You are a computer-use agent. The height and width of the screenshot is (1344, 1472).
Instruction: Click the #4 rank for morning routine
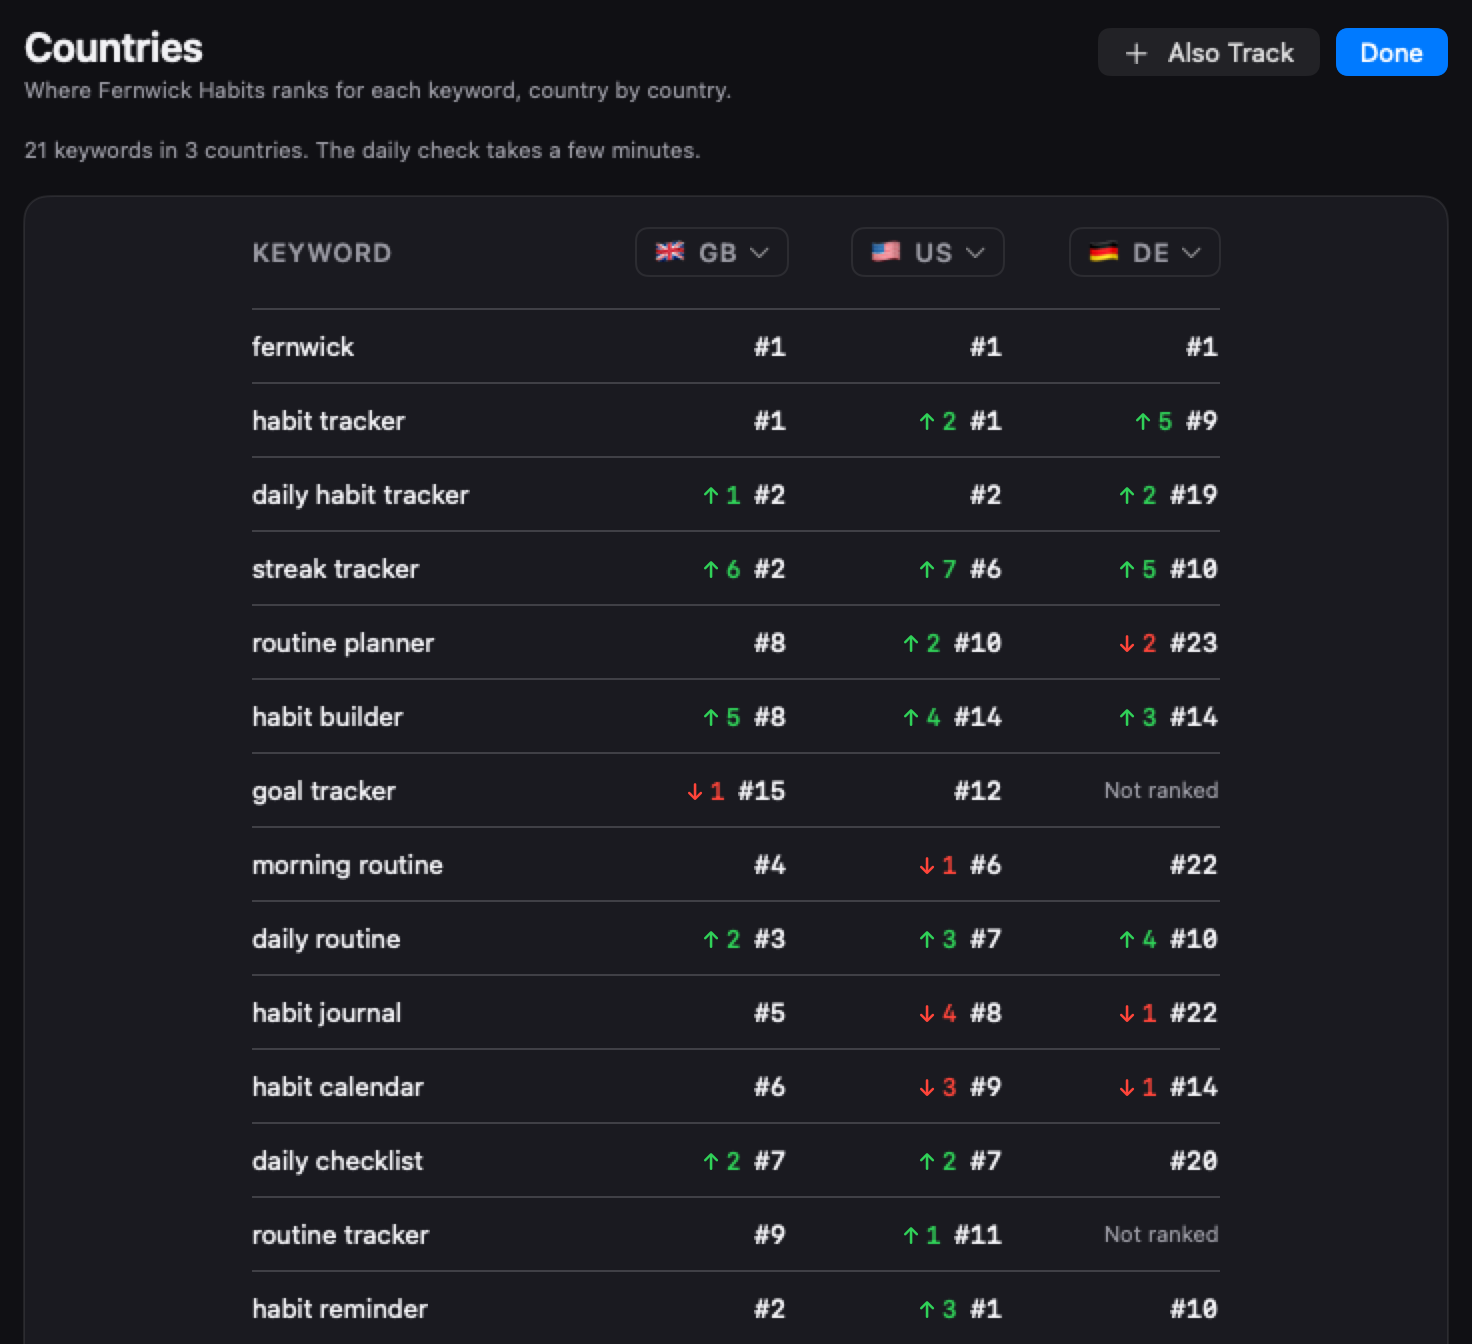770,865
